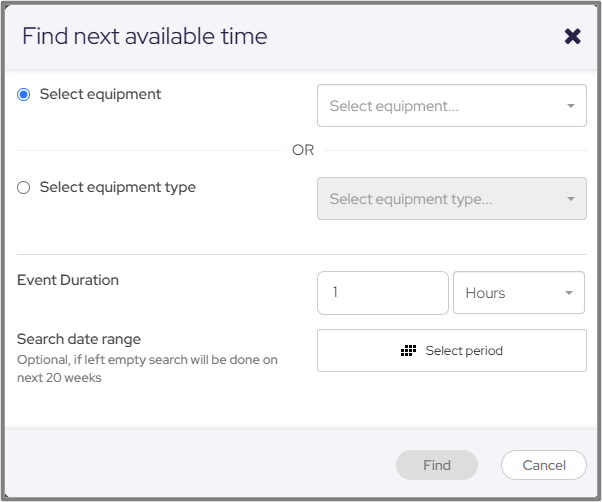
Task: Cancel the search dialog
Action: point(544,465)
